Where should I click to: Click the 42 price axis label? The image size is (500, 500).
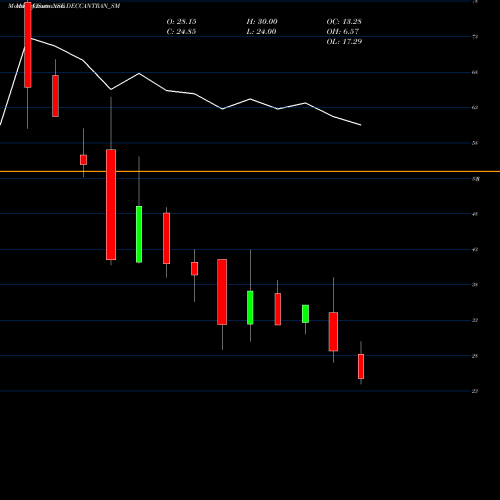(x=475, y=249)
